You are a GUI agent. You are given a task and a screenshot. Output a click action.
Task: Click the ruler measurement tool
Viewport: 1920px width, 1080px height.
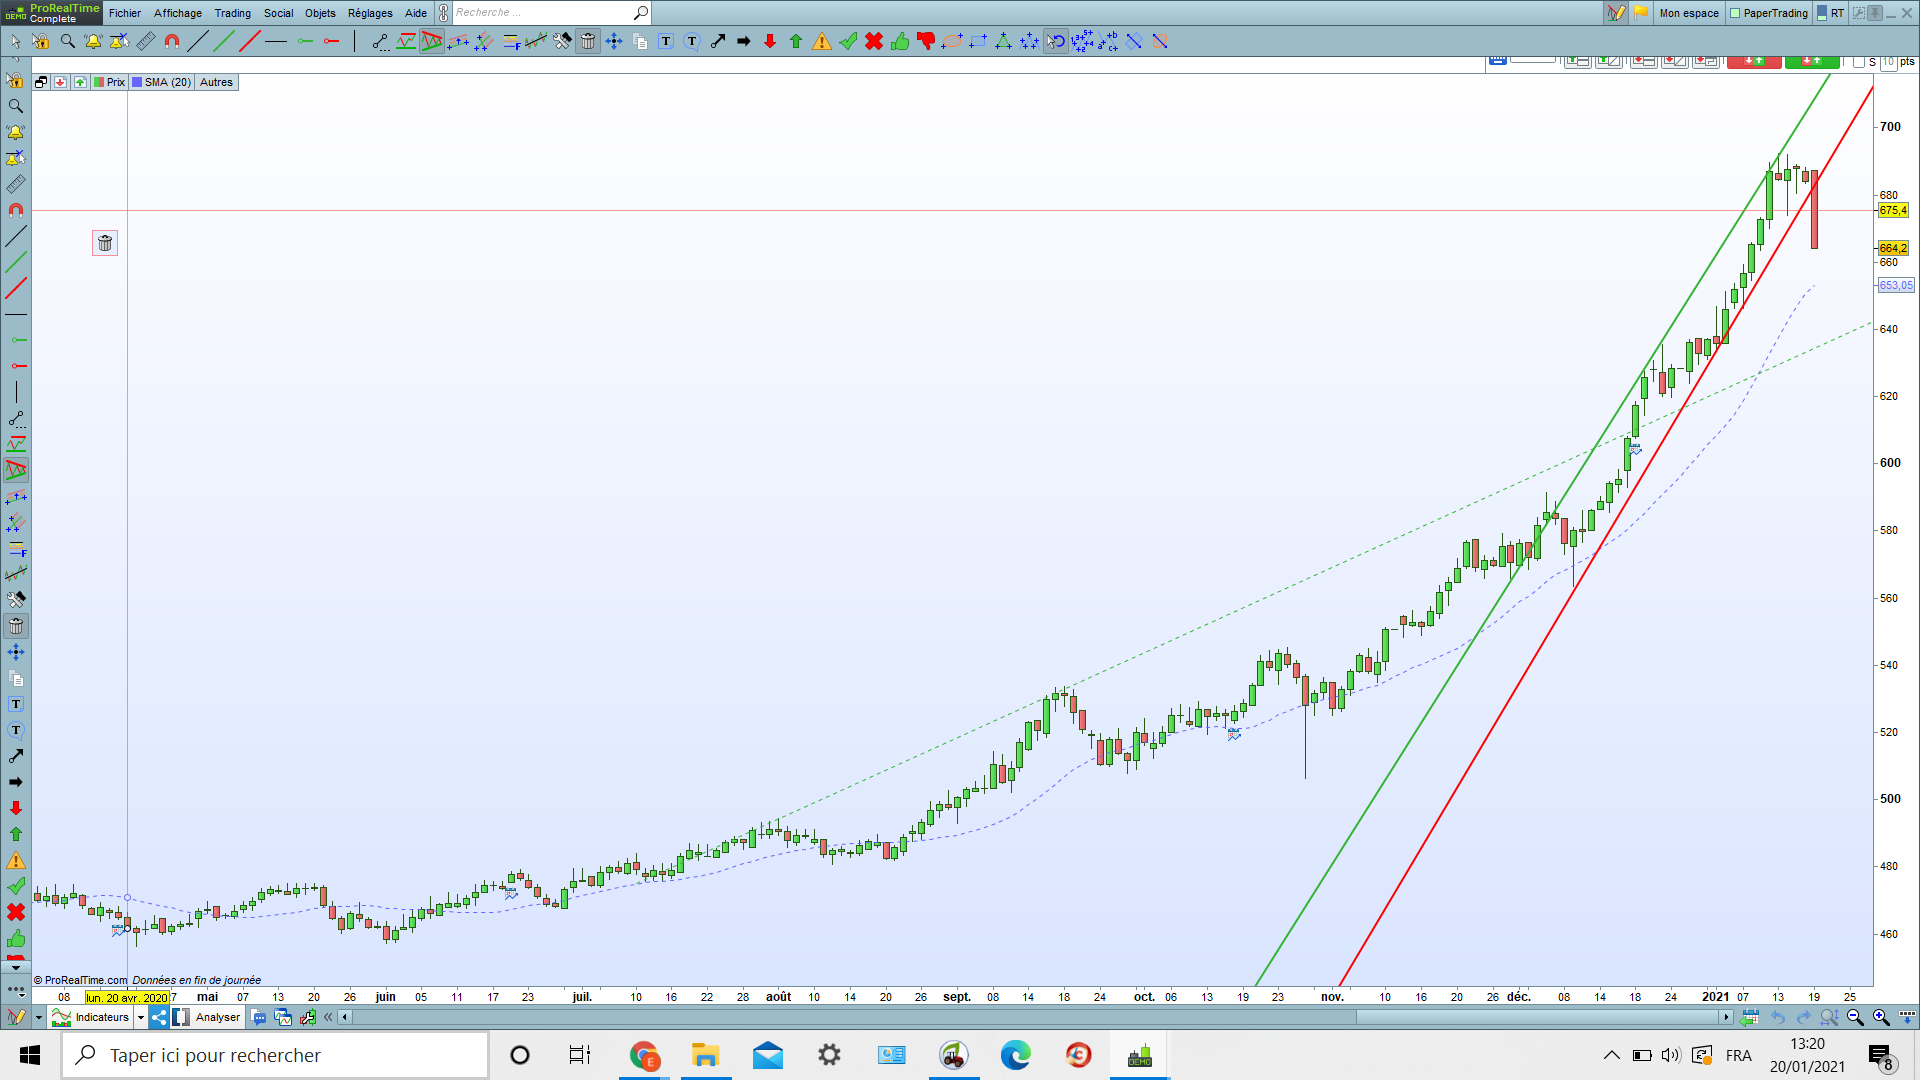tap(146, 41)
